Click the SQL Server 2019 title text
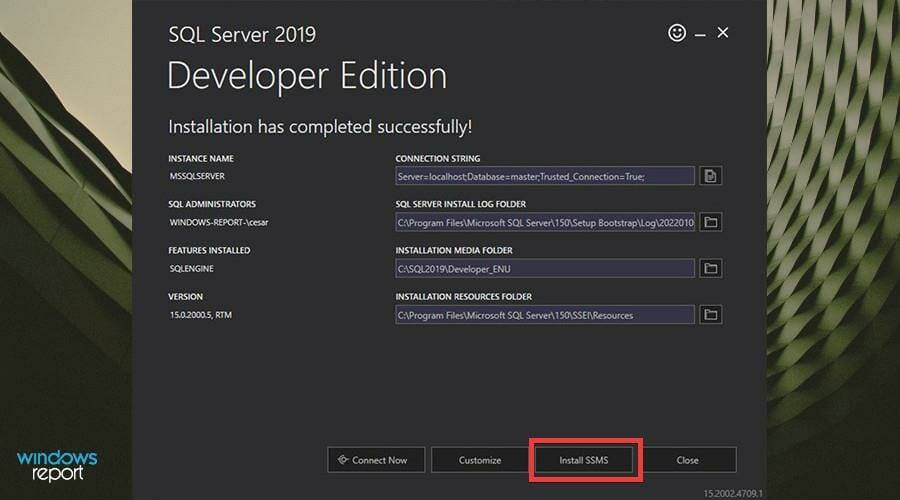 (x=242, y=34)
